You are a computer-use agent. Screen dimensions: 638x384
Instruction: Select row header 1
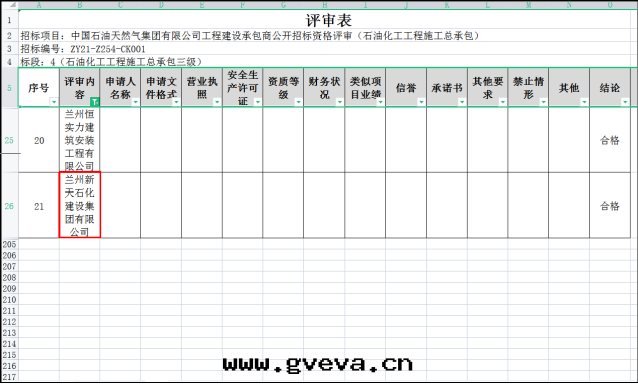click(9, 20)
